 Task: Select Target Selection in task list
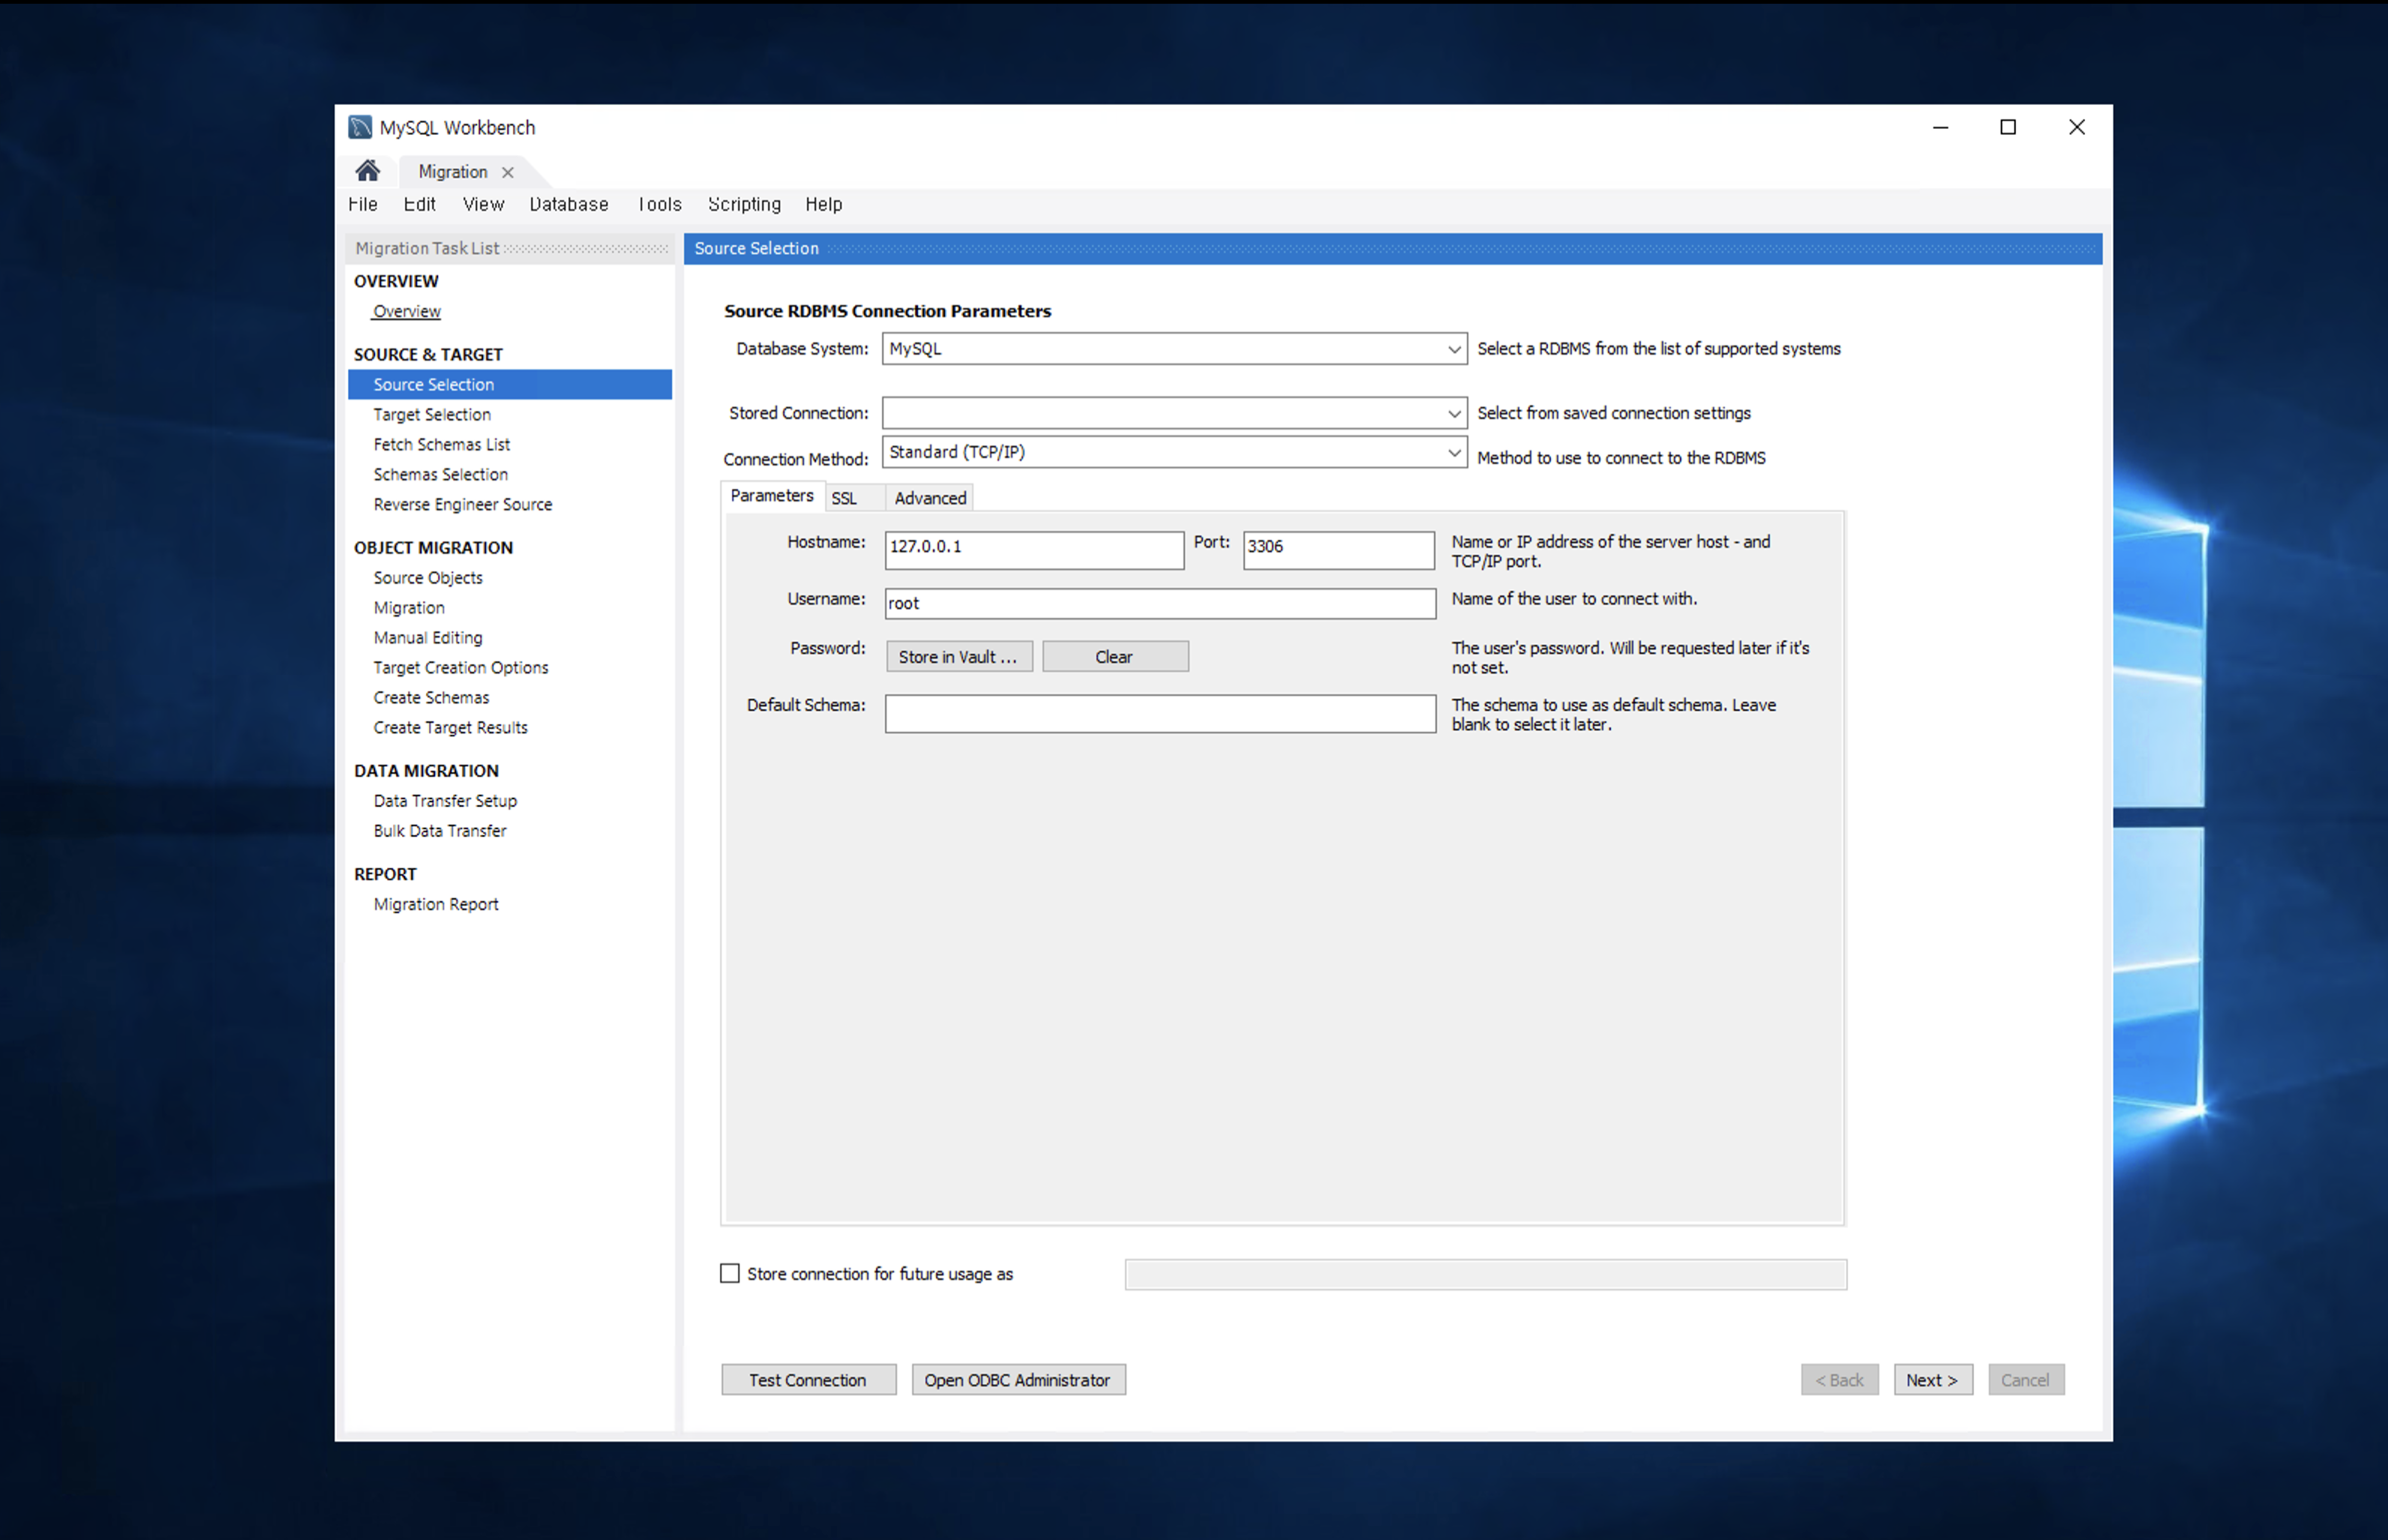tap(432, 414)
